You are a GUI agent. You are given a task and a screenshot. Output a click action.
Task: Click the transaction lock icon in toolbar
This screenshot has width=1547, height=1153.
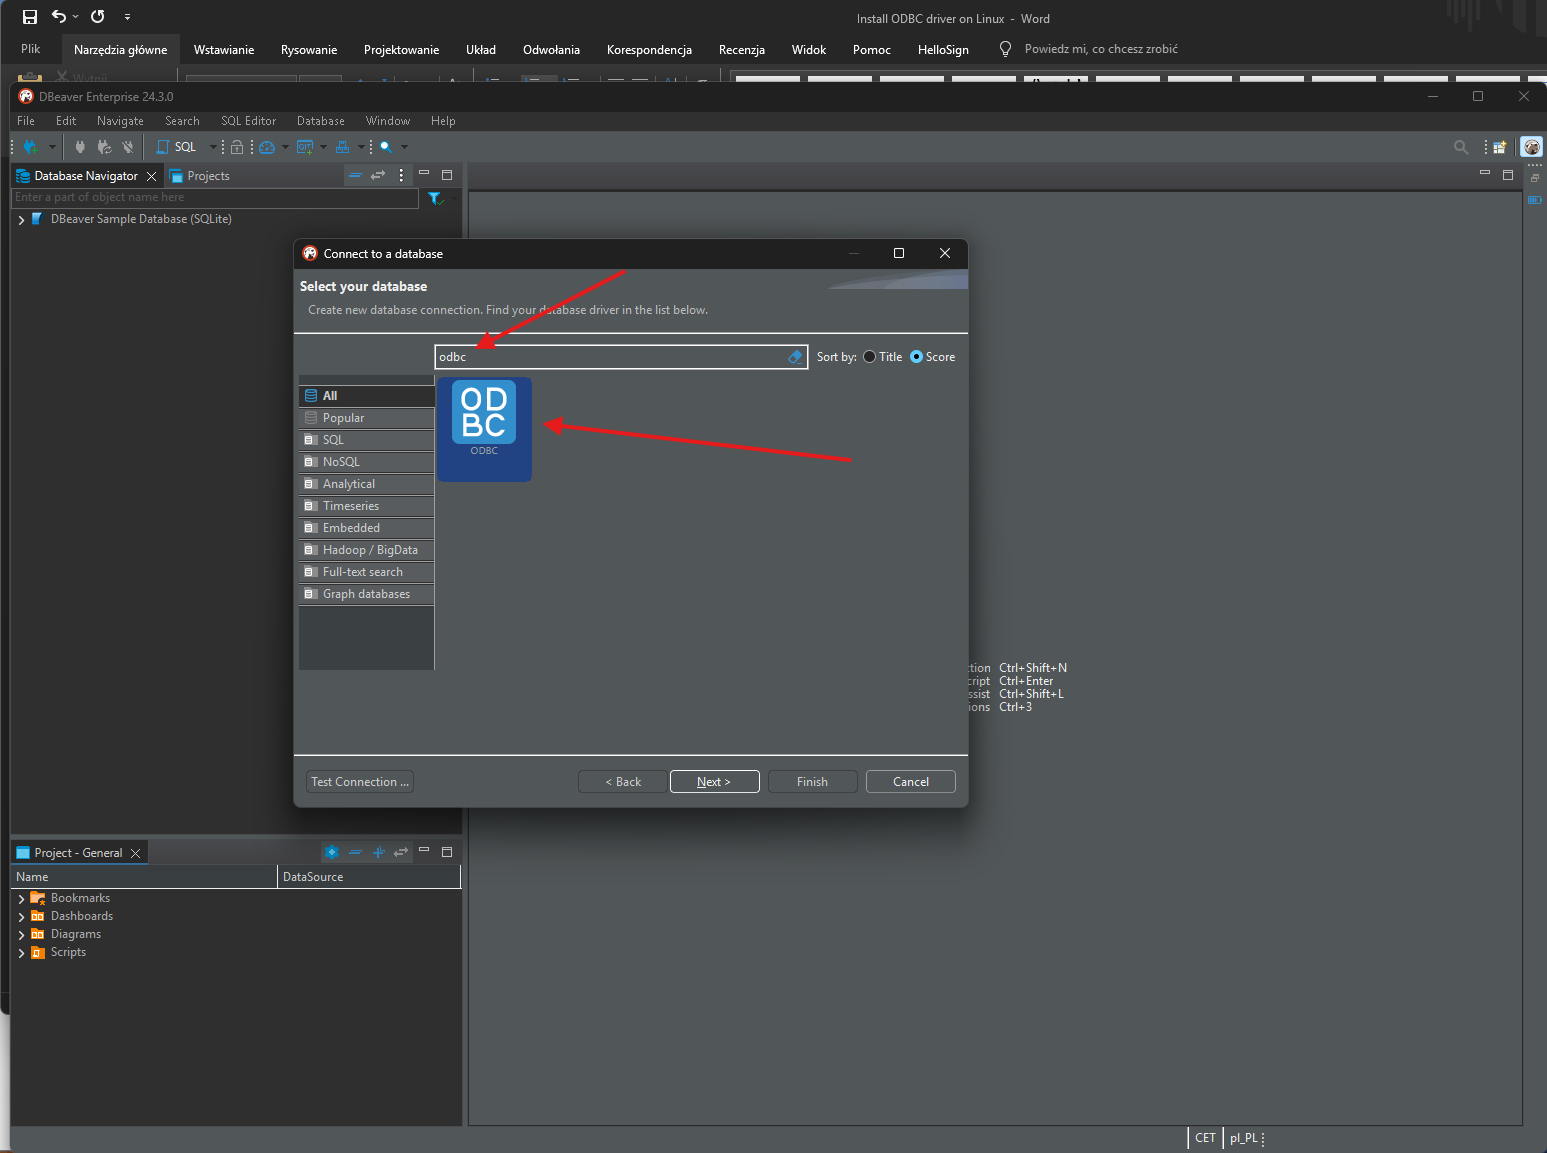[237, 147]
